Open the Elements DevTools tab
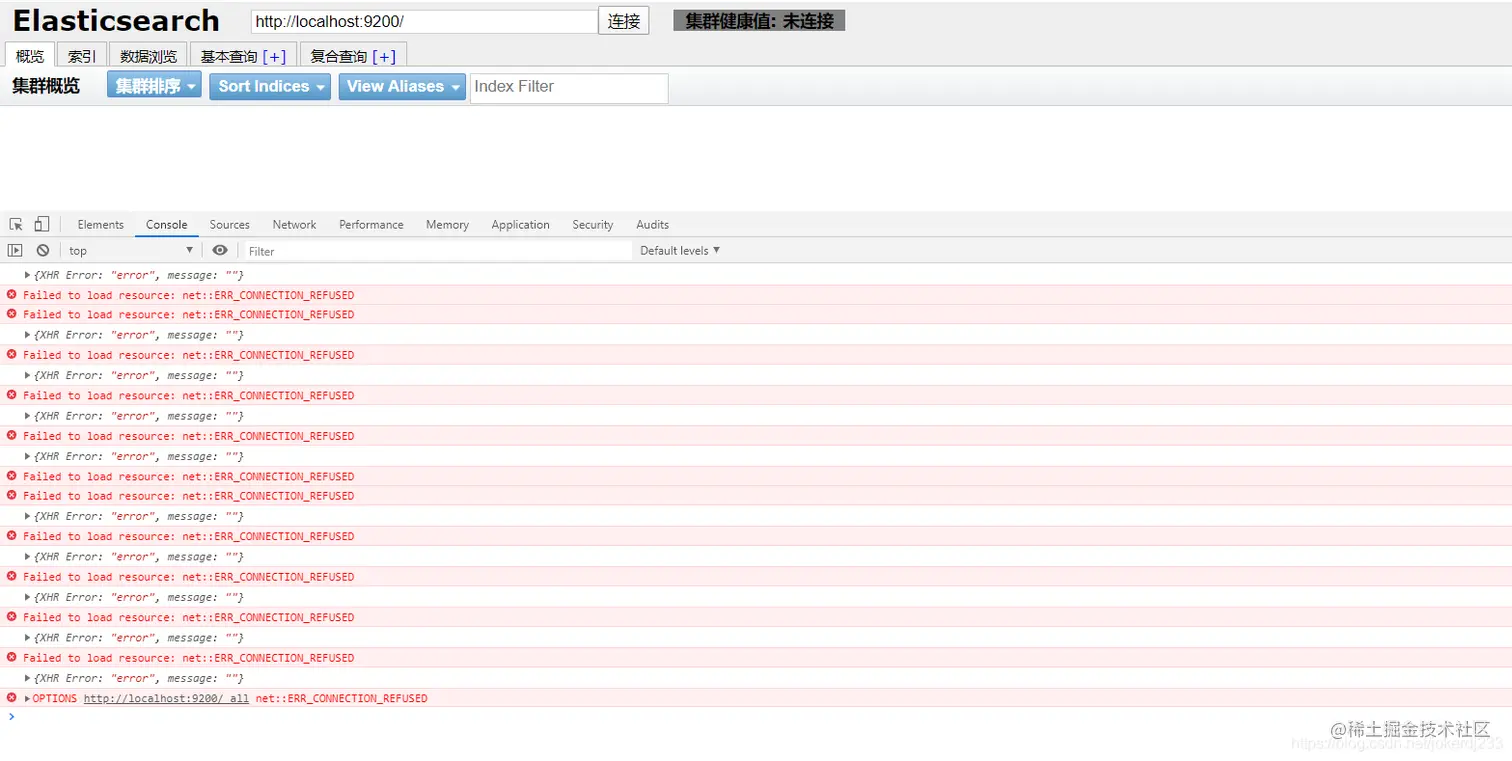 coord(101,224)
